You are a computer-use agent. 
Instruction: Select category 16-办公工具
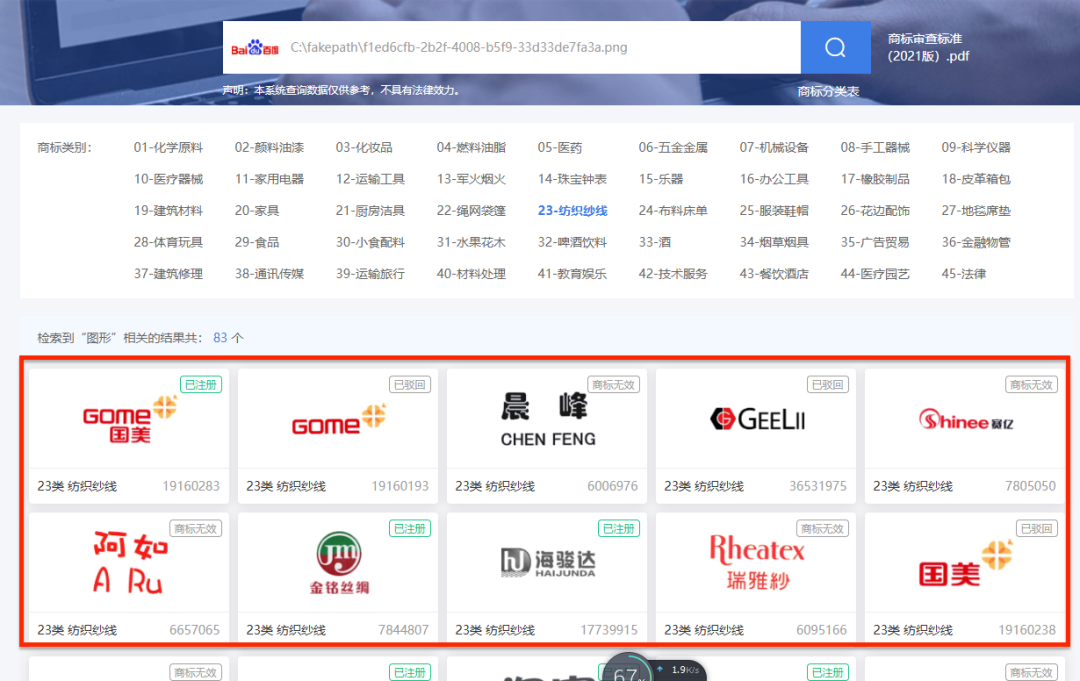(774, 179)
